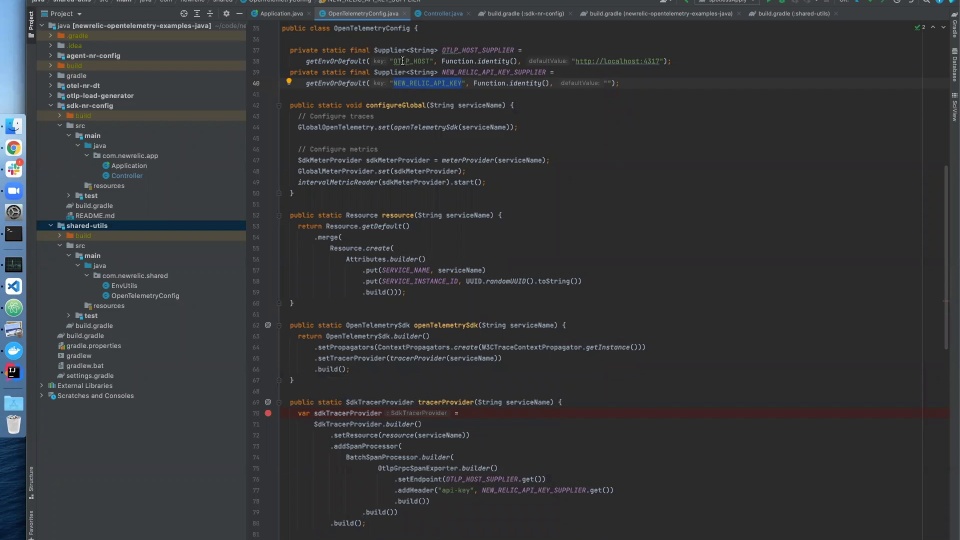Screen dimensions: 960x540
Task: Switch to build.gradle (newrelic-opentelemetry-examples-java) tab
Action: click(660, 13)
